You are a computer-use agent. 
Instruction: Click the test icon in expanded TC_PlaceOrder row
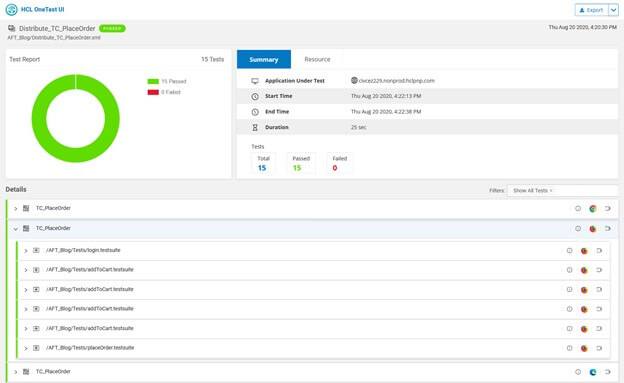26,229
